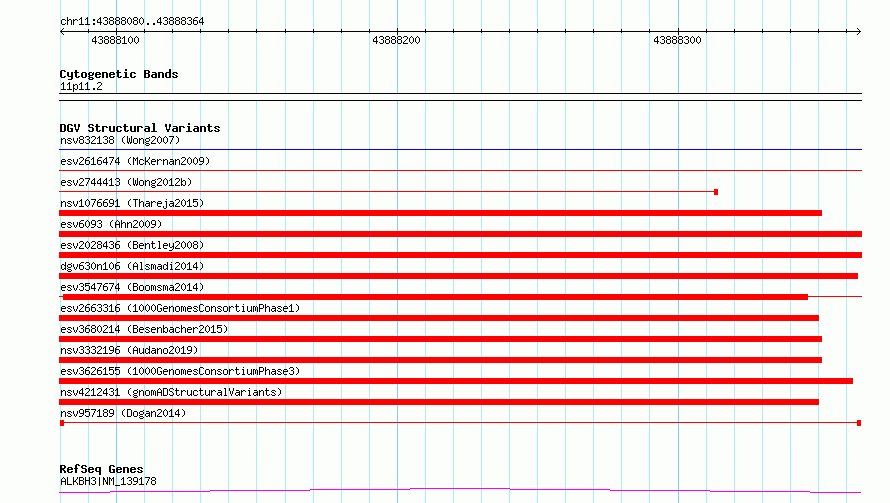Click the red bar for nsv1076691

440,213
